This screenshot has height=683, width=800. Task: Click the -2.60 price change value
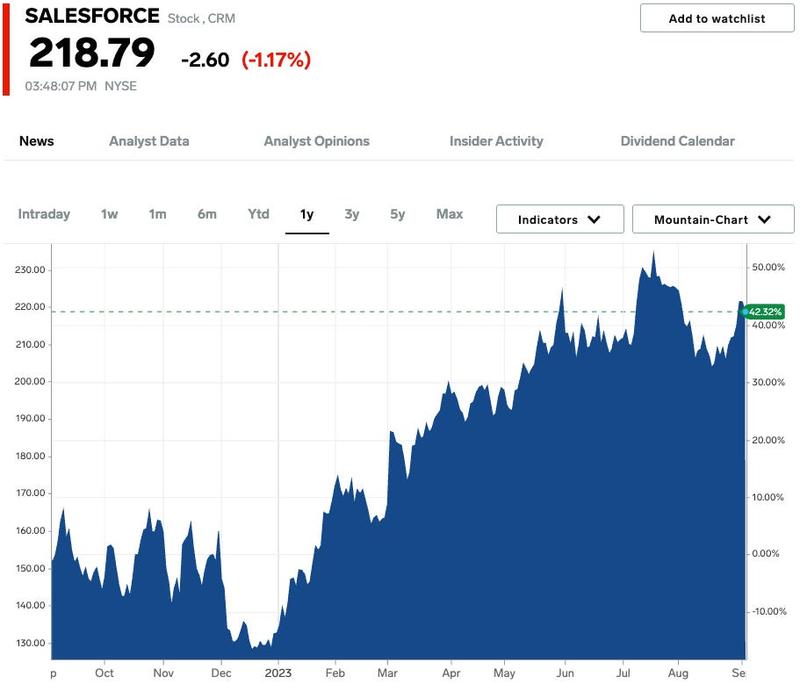(205, 60)
